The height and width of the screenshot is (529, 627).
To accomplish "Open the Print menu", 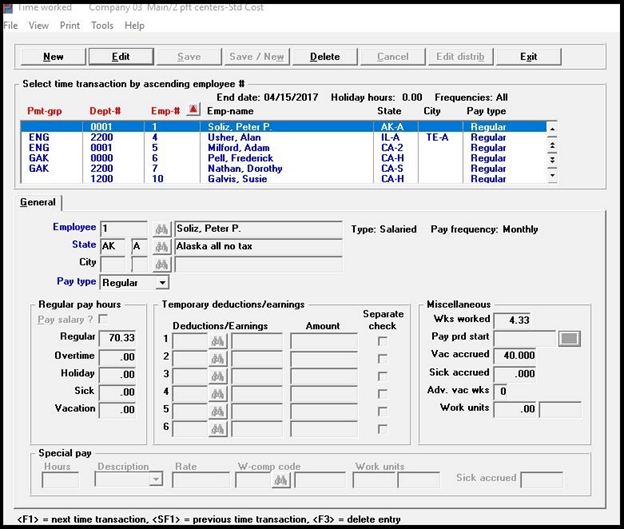I will coord(70,25).
